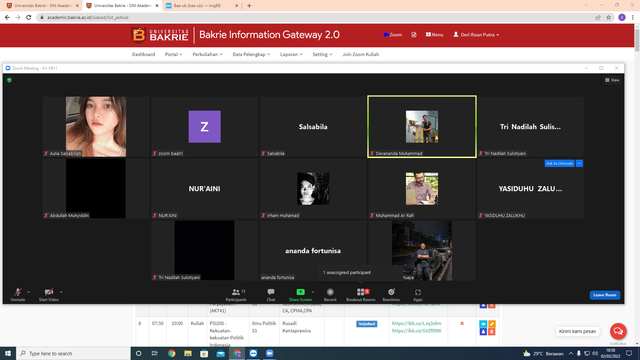Bookmark this page with star icon
640x360 pixels.
click(609, 17)
